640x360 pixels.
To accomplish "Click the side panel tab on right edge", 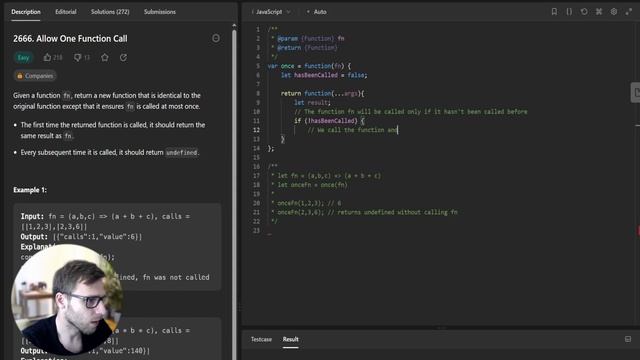I will click(636, 93).
